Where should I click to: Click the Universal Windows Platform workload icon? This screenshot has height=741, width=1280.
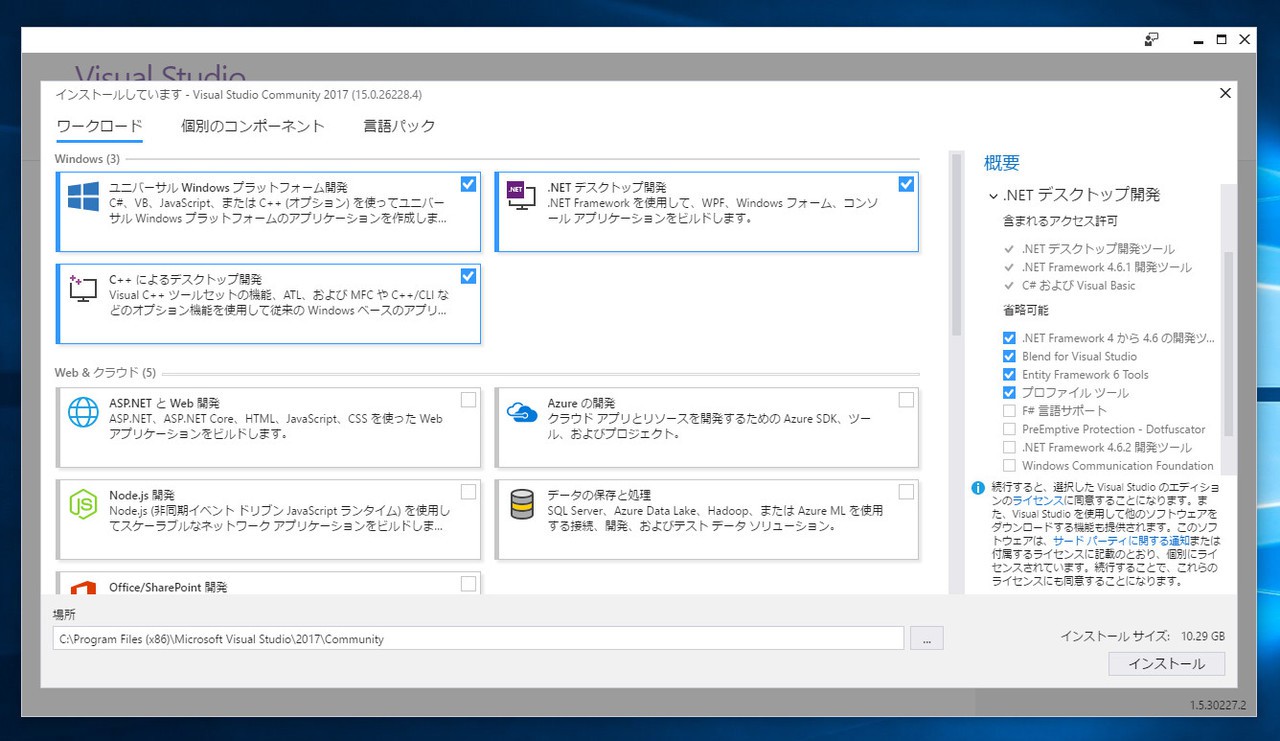pos(83,196)
